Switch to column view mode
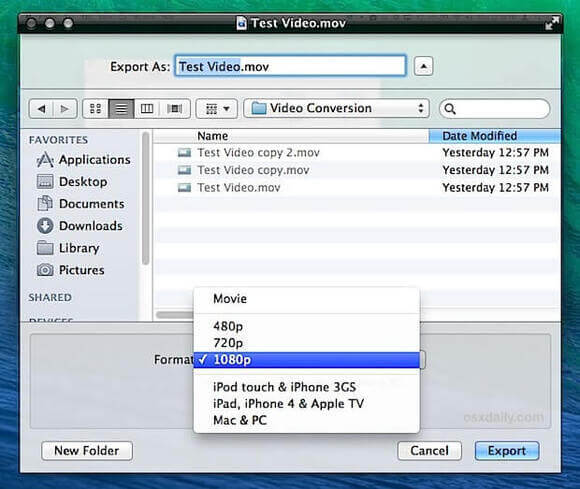 [x=147, y=109]
